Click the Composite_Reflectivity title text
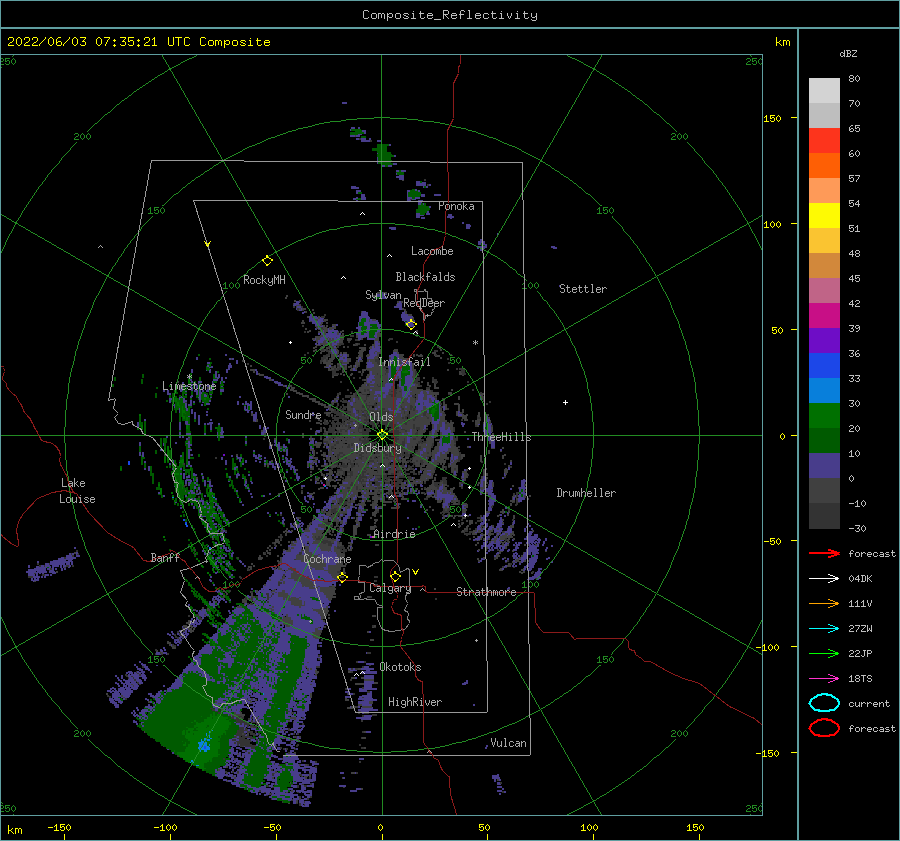Image resolution: width=900 pixels, height=841 pixels. pos(450,15)
